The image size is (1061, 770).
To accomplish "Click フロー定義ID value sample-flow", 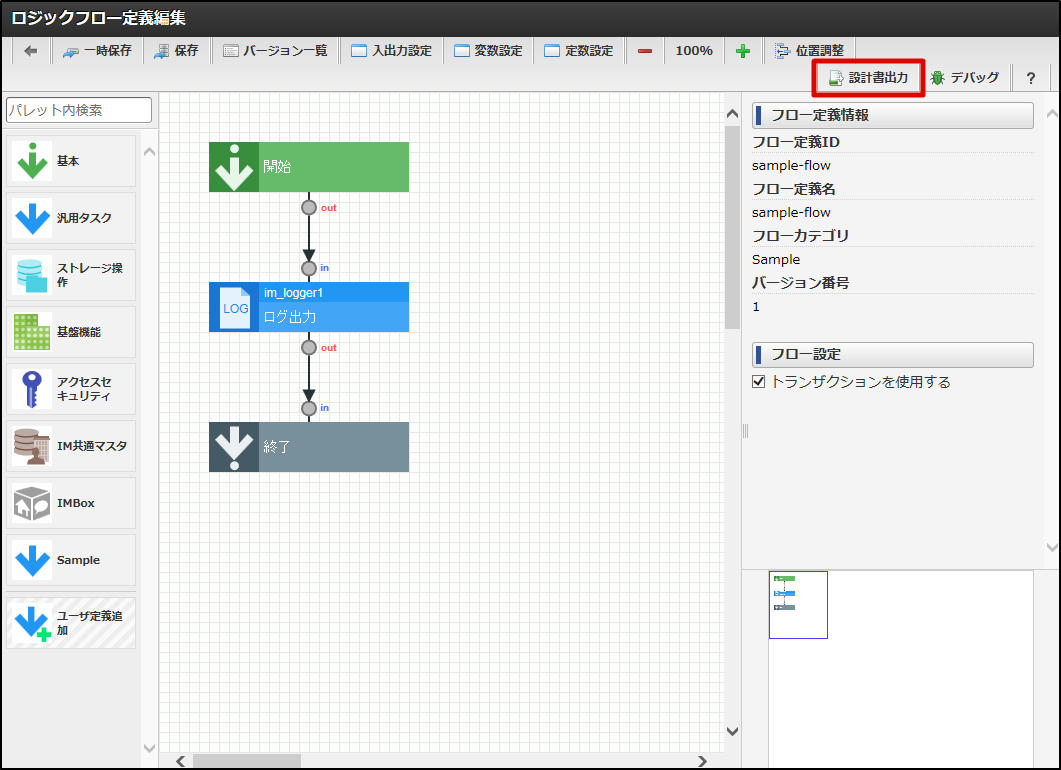I will pos(791,166).
